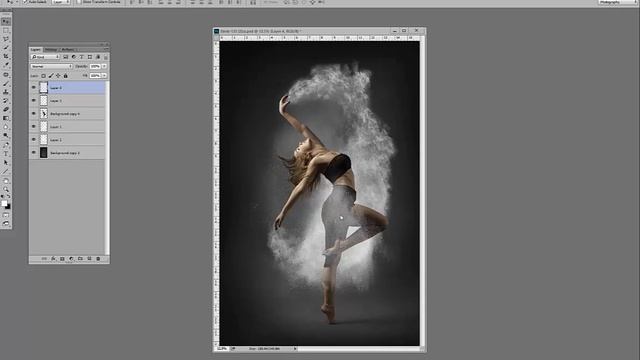Select the Hand tool

[x=6, y=181]
